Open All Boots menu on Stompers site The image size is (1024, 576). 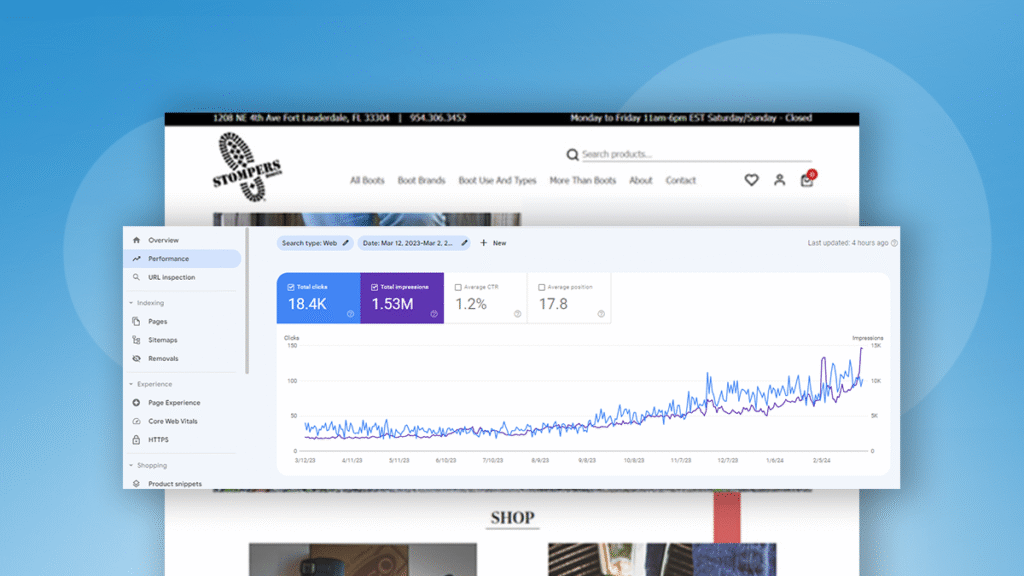click(367, 180)
